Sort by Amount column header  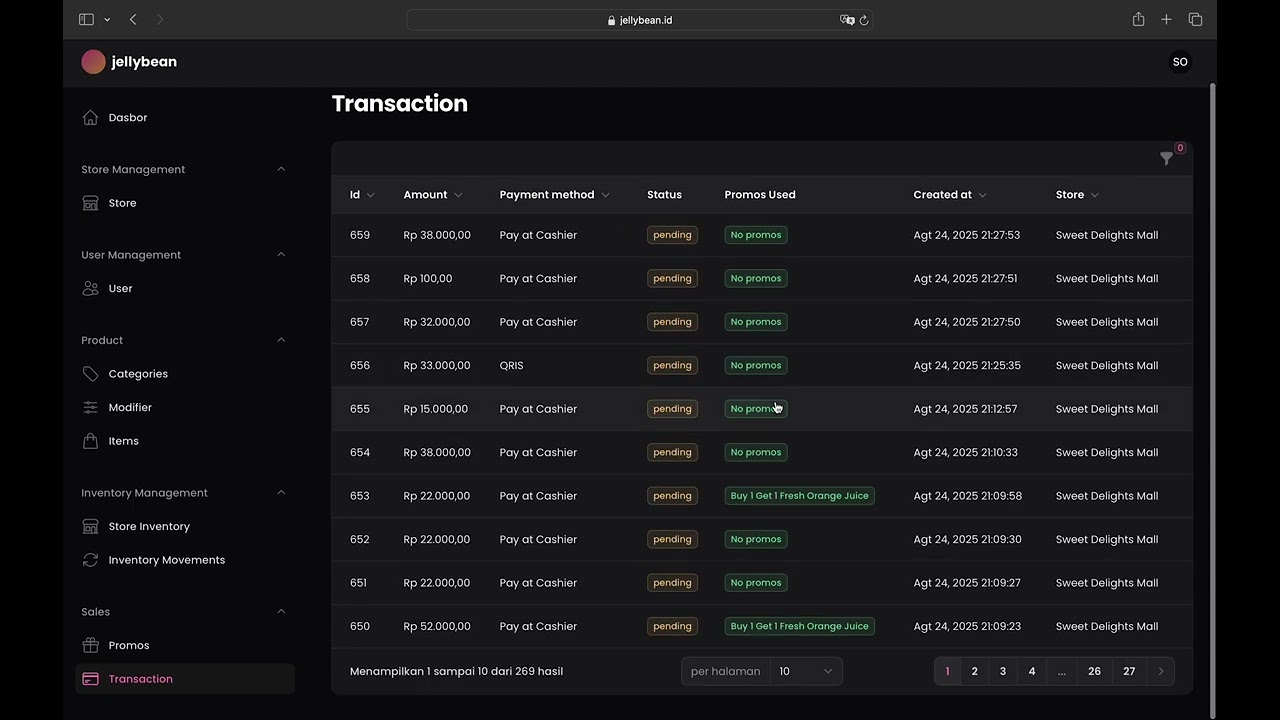[x=433, y=195]
